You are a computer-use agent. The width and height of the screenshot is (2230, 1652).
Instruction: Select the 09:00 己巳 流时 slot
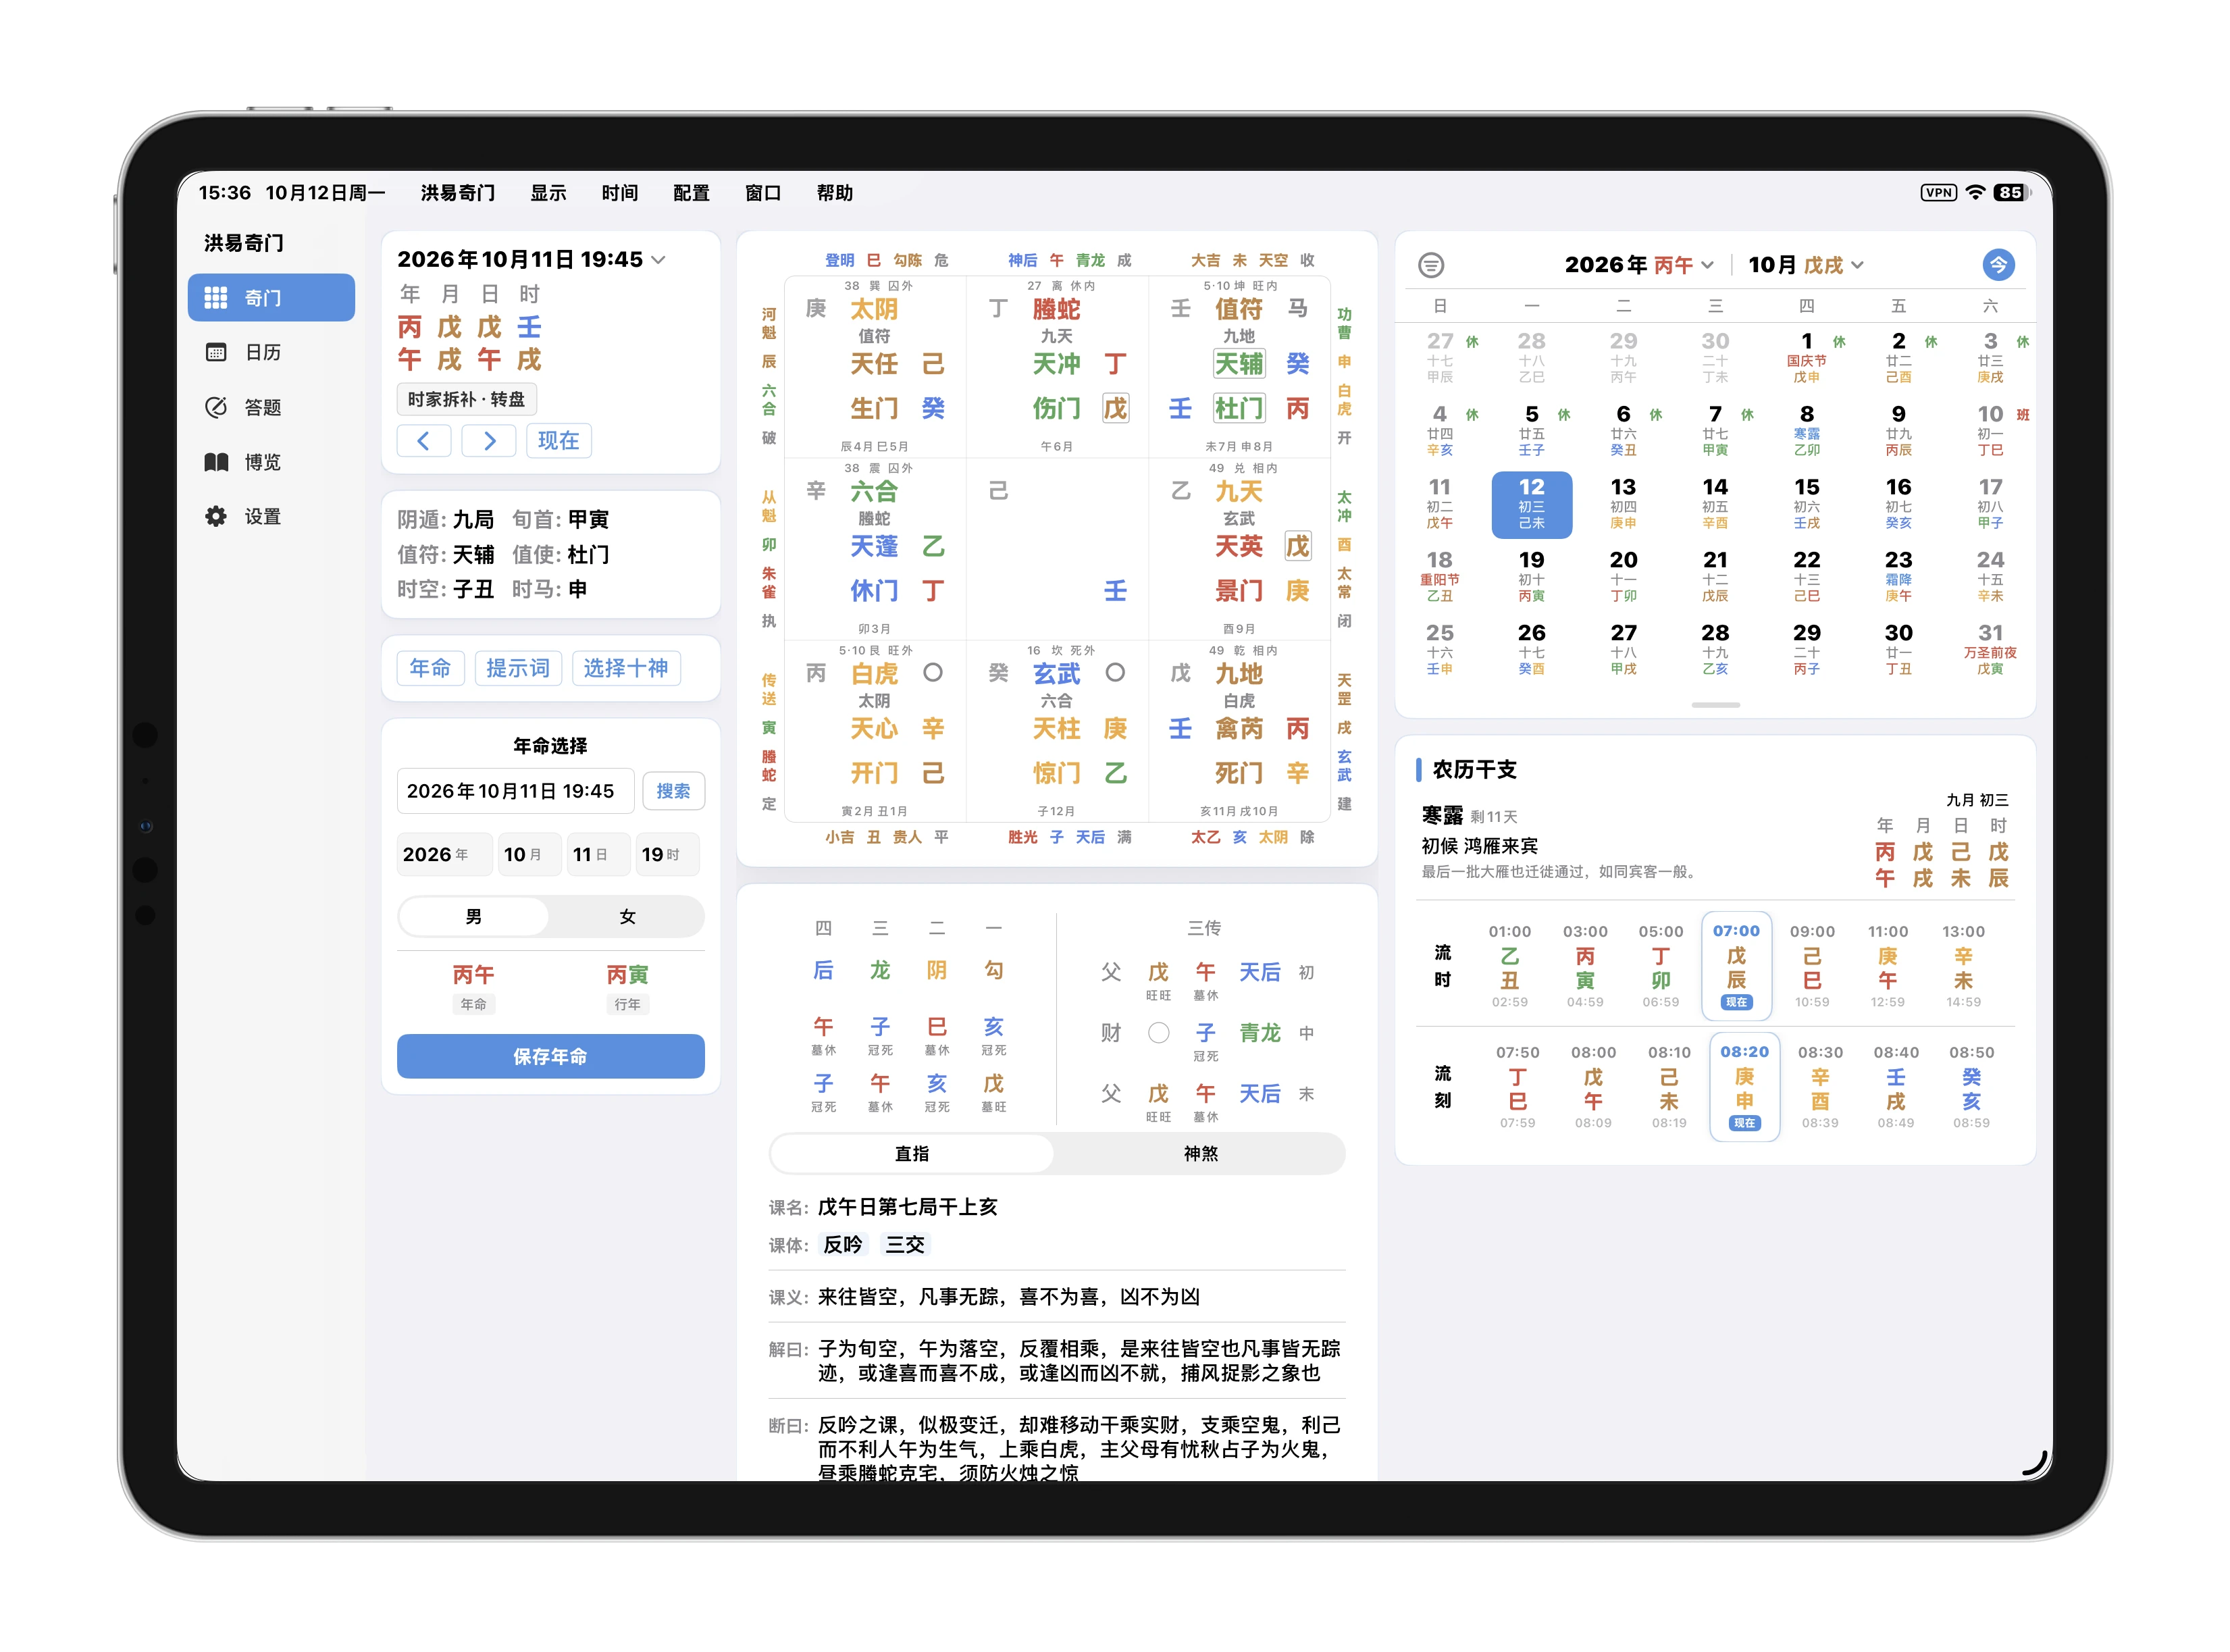point(1812,966)
